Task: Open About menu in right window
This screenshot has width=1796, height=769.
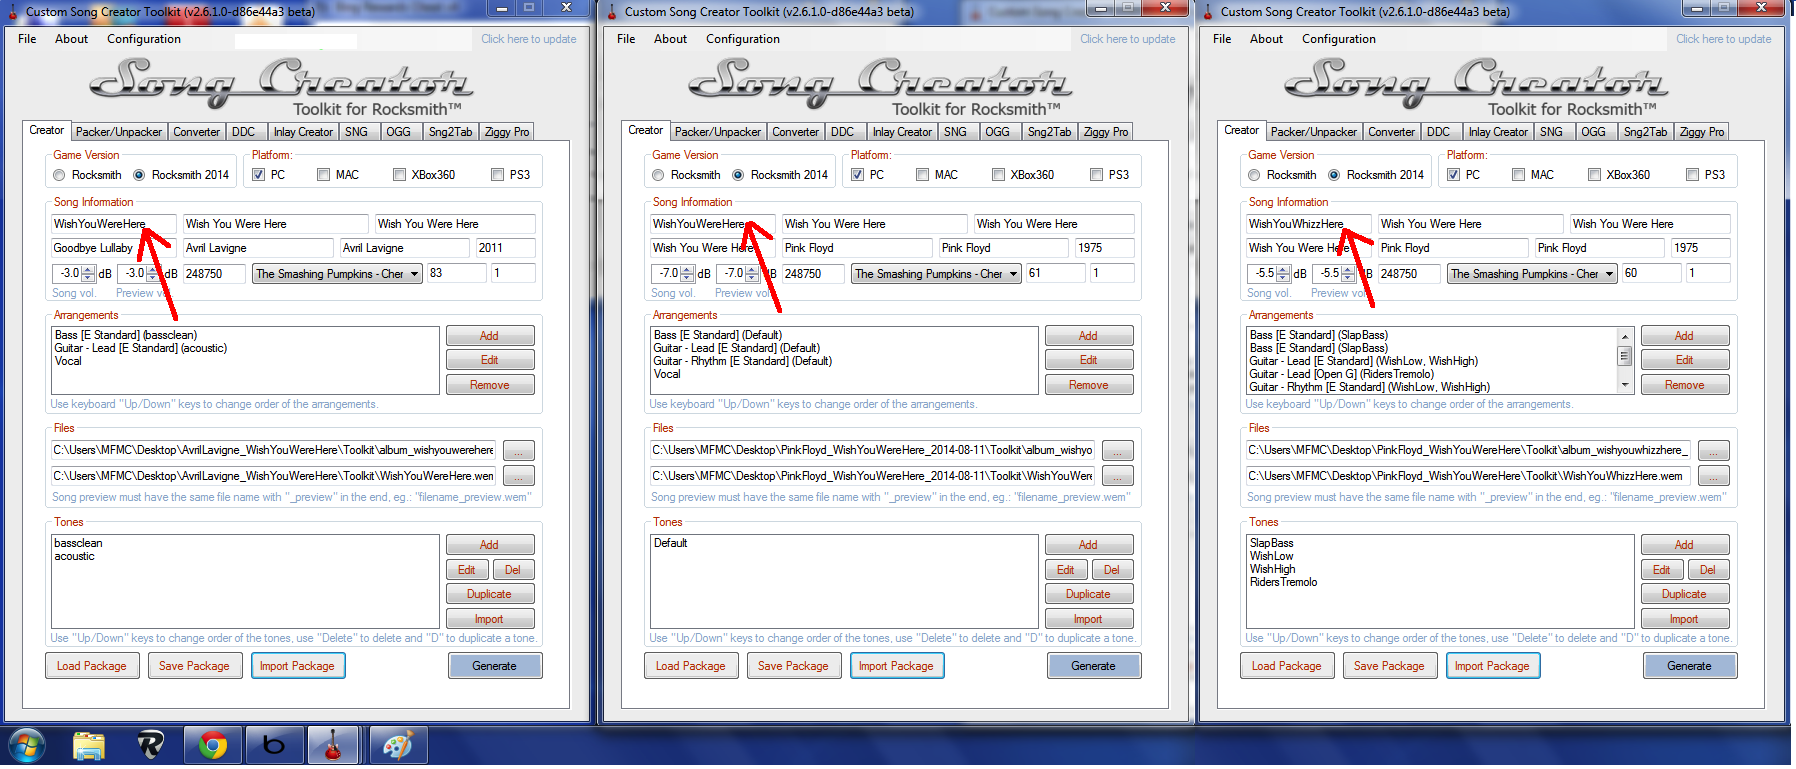Action: tap(1266, 39)
